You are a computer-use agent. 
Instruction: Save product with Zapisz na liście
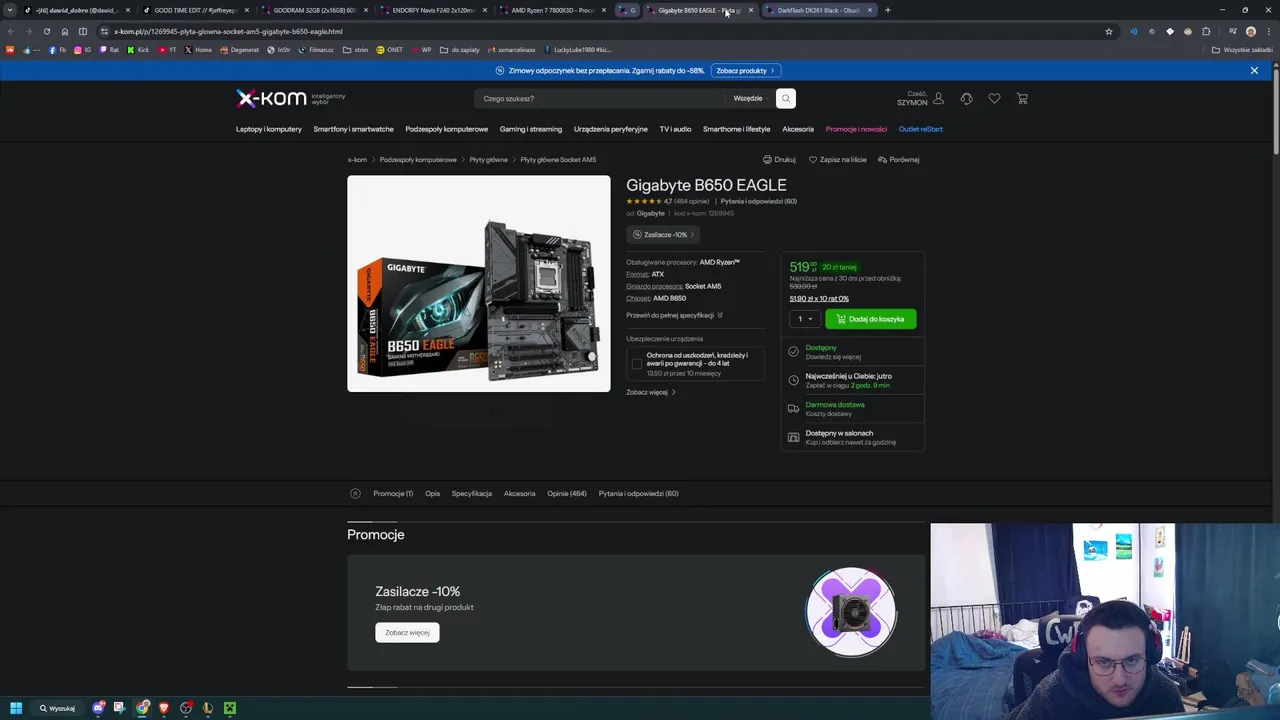pos(838,159)
